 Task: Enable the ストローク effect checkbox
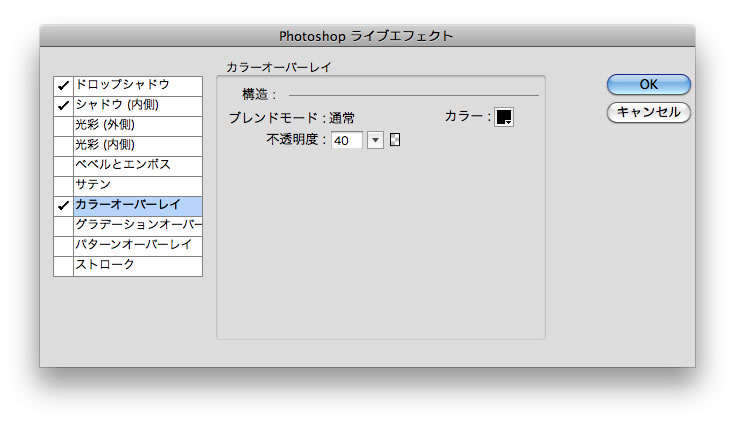pos(63,266)
